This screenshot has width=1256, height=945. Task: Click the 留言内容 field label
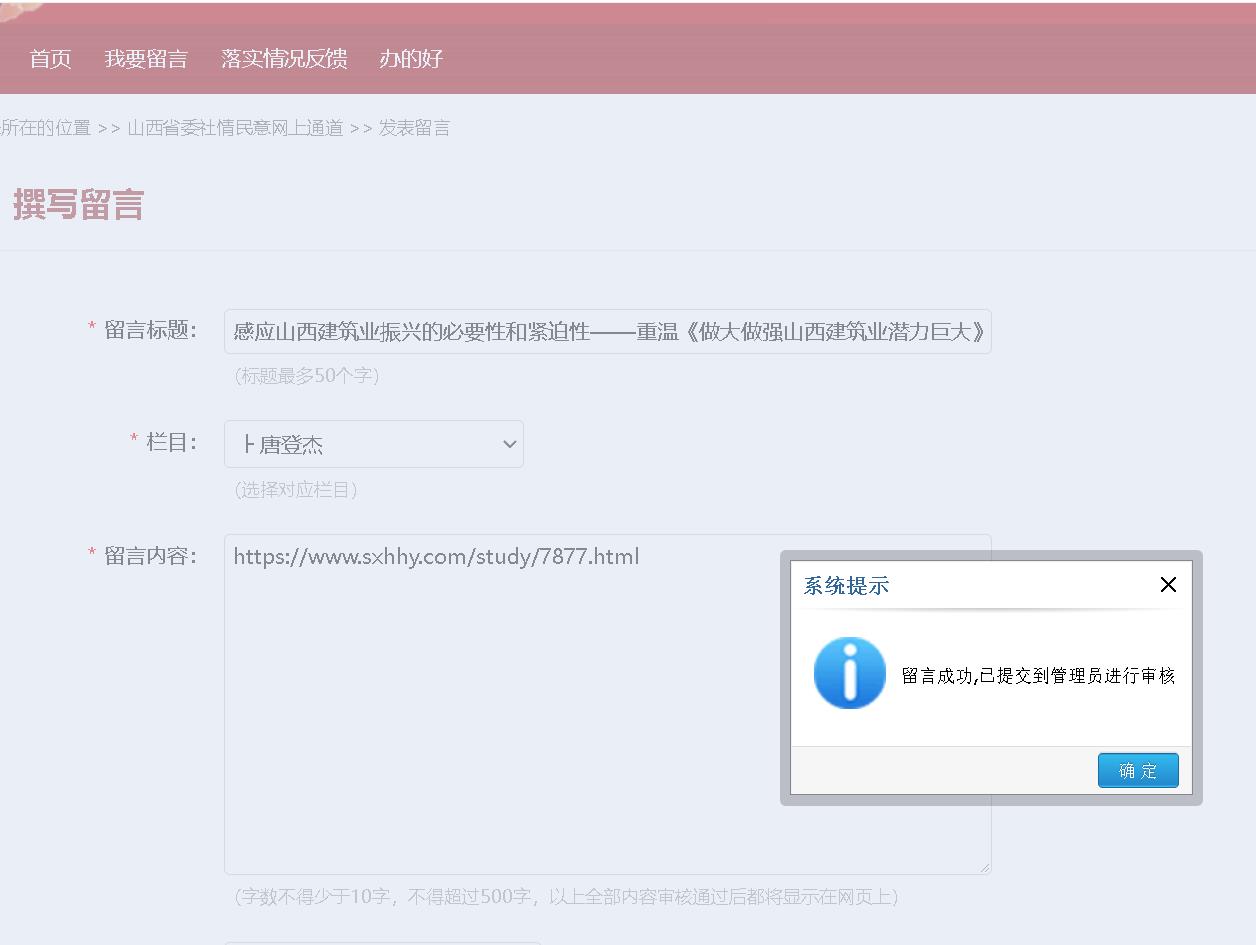[x=150, y=556]
